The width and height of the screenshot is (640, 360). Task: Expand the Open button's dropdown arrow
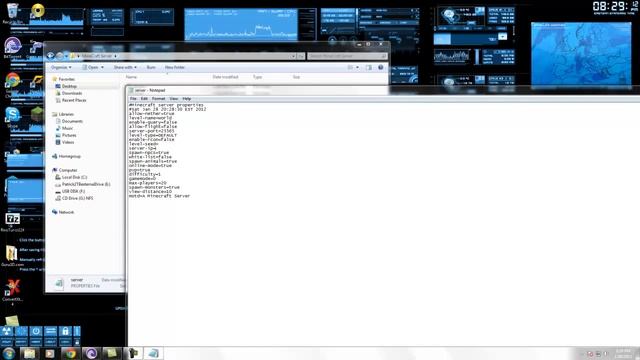[102, 67]
